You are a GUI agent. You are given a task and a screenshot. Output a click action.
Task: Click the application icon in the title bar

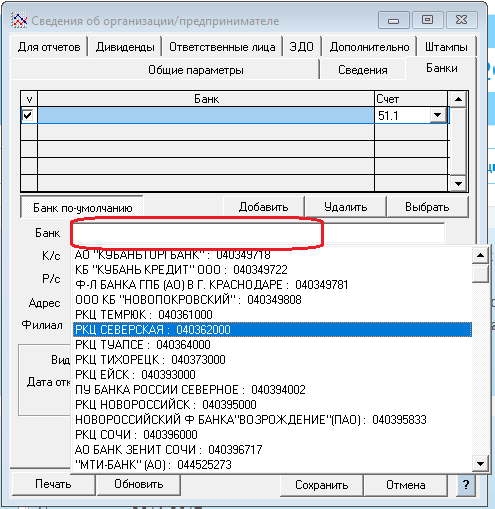coord(19,20)
